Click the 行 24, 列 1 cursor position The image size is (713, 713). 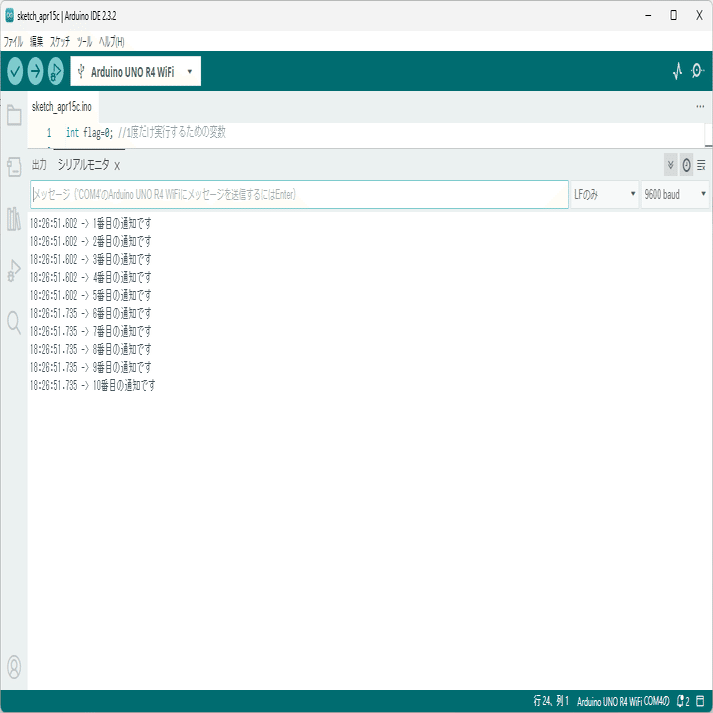pos(551,701)
